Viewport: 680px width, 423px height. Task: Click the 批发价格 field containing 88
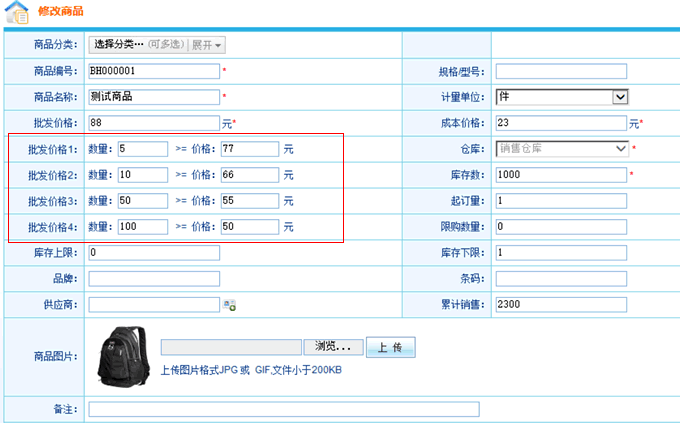coord(154,123)
